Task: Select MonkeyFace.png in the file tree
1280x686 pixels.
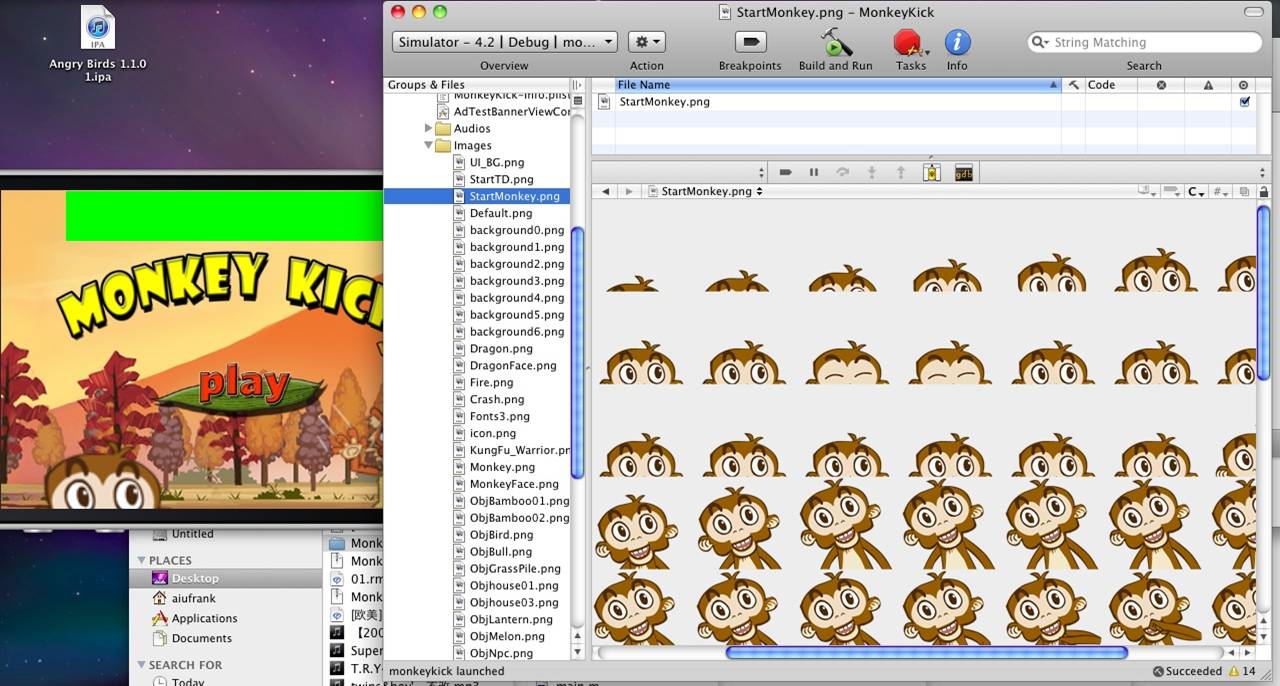Action: point(514,484)
